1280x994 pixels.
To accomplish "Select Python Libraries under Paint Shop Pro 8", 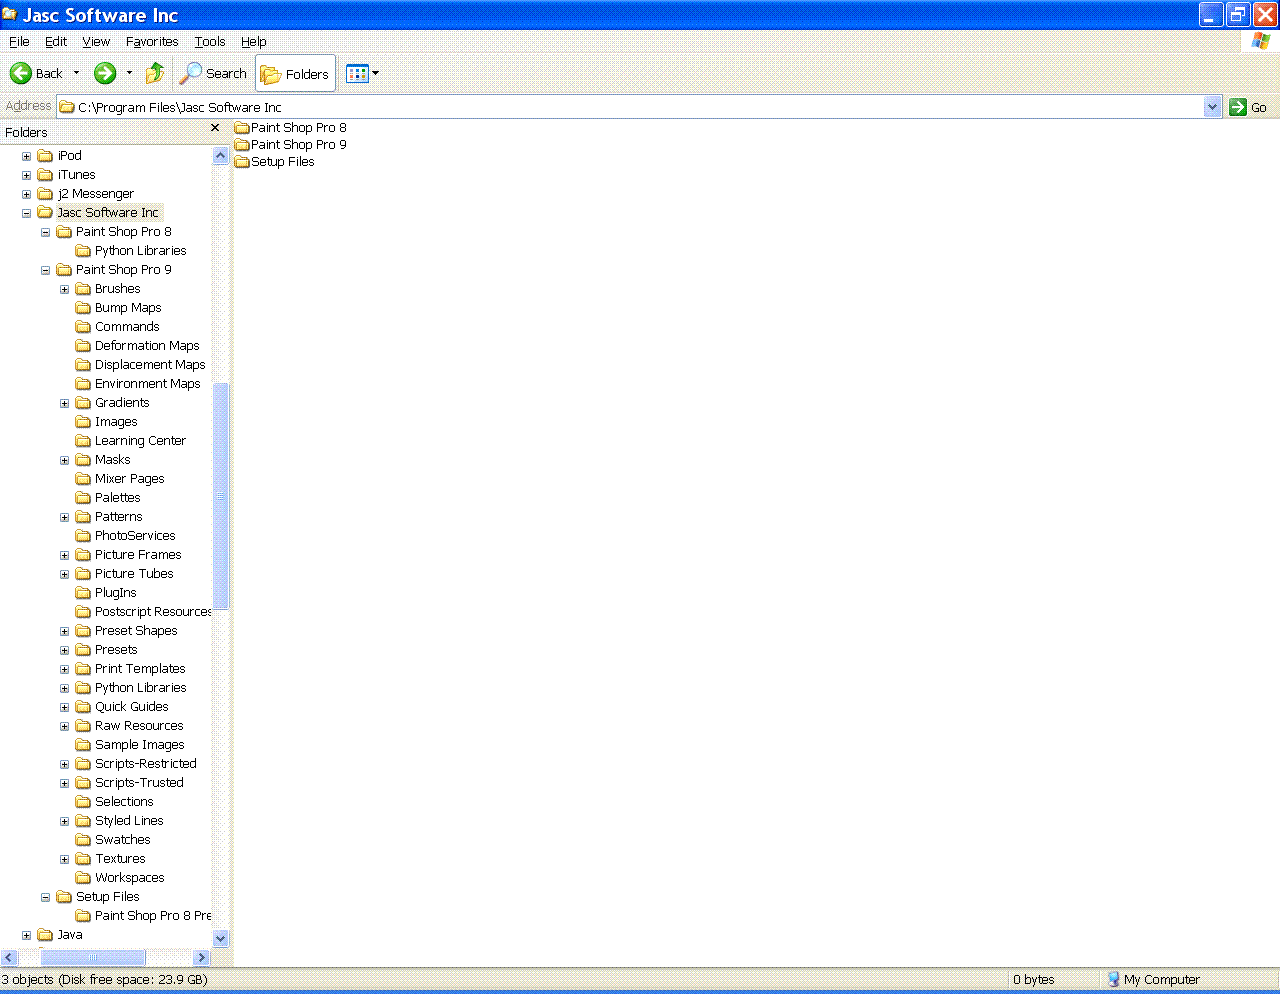I will (x=140, y=251).
